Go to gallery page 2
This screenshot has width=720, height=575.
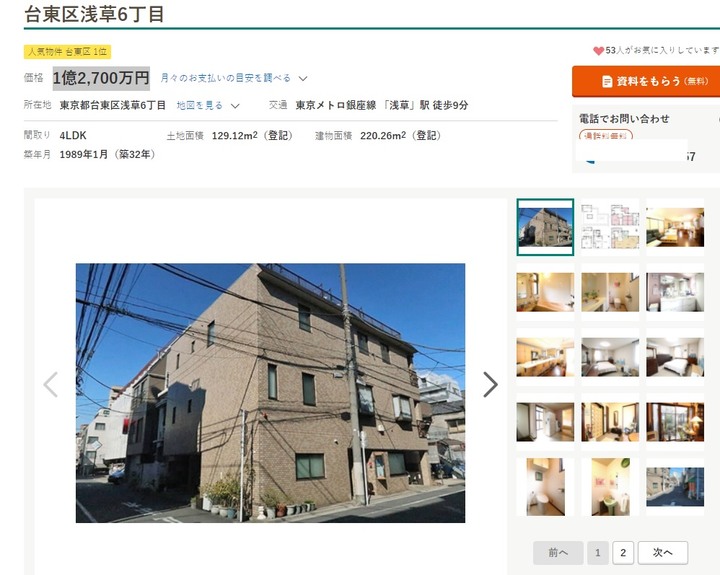click(623, 552)
